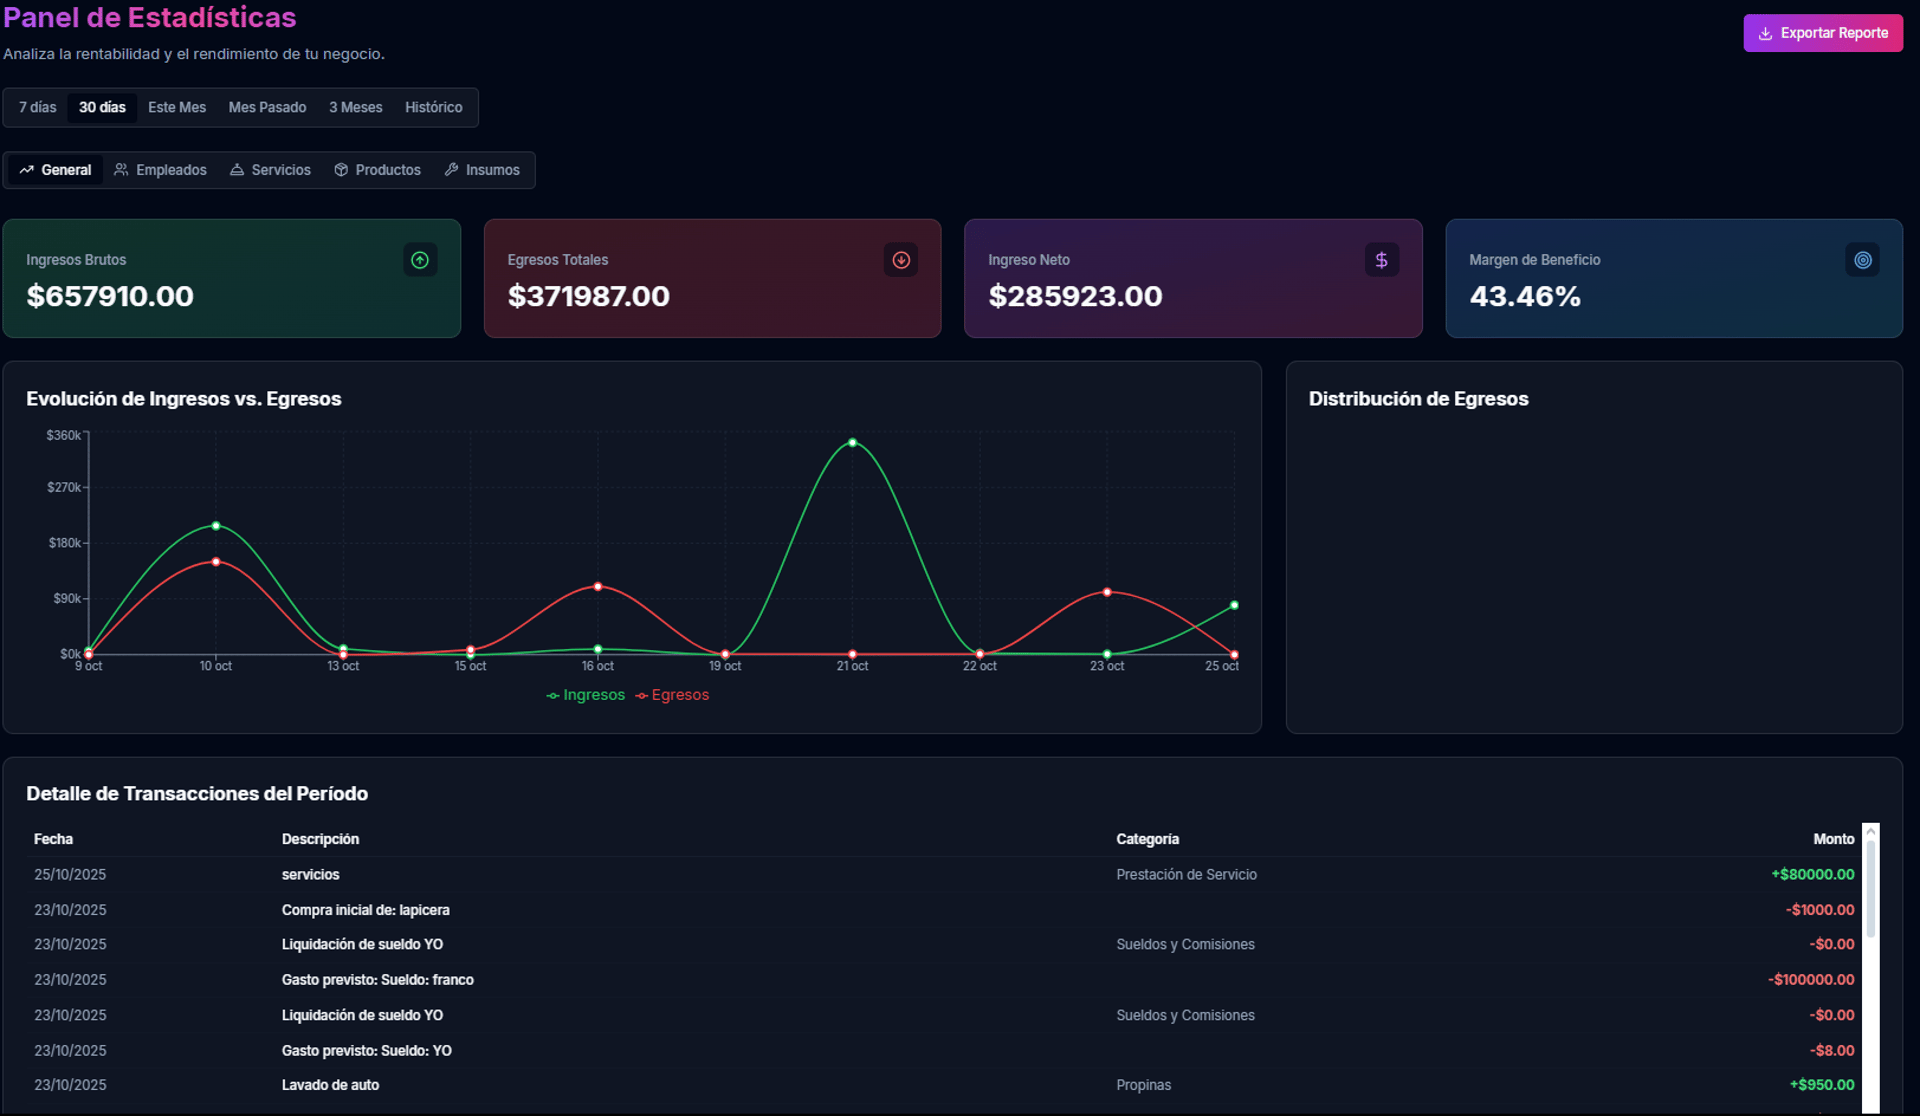1920x1116 pixels.
Task: Click the download icon in Exportar Reporte
Action: point(1765,33)
